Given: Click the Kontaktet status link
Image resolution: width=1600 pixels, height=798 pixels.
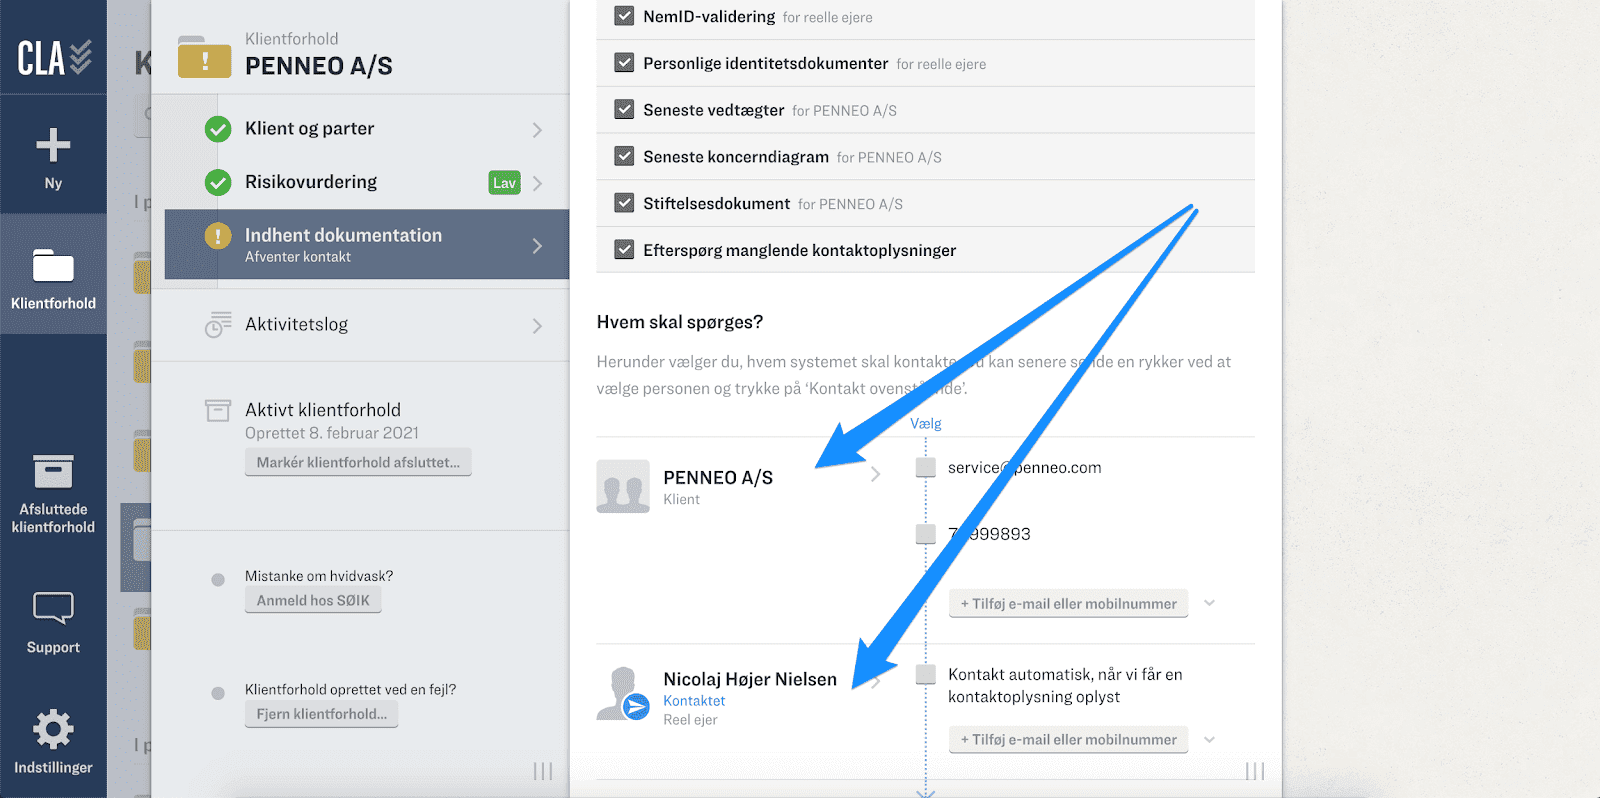Looking at the screenshot, I should (694, 701).
